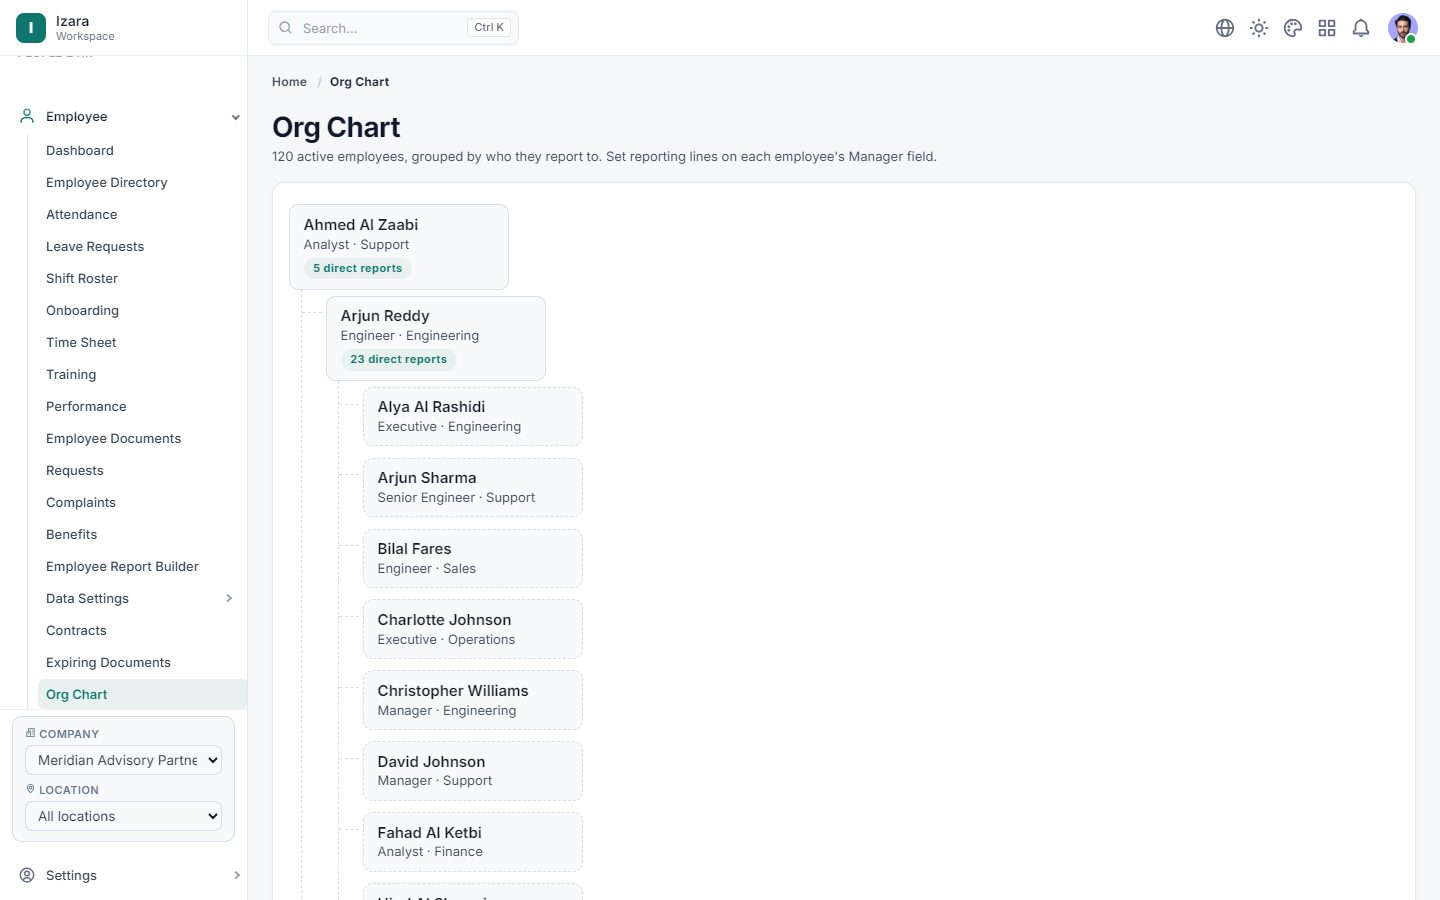1440x900 pixels.
Task: Select Ahmed Al Zaabi's org card
Action: tap(399, 247)
